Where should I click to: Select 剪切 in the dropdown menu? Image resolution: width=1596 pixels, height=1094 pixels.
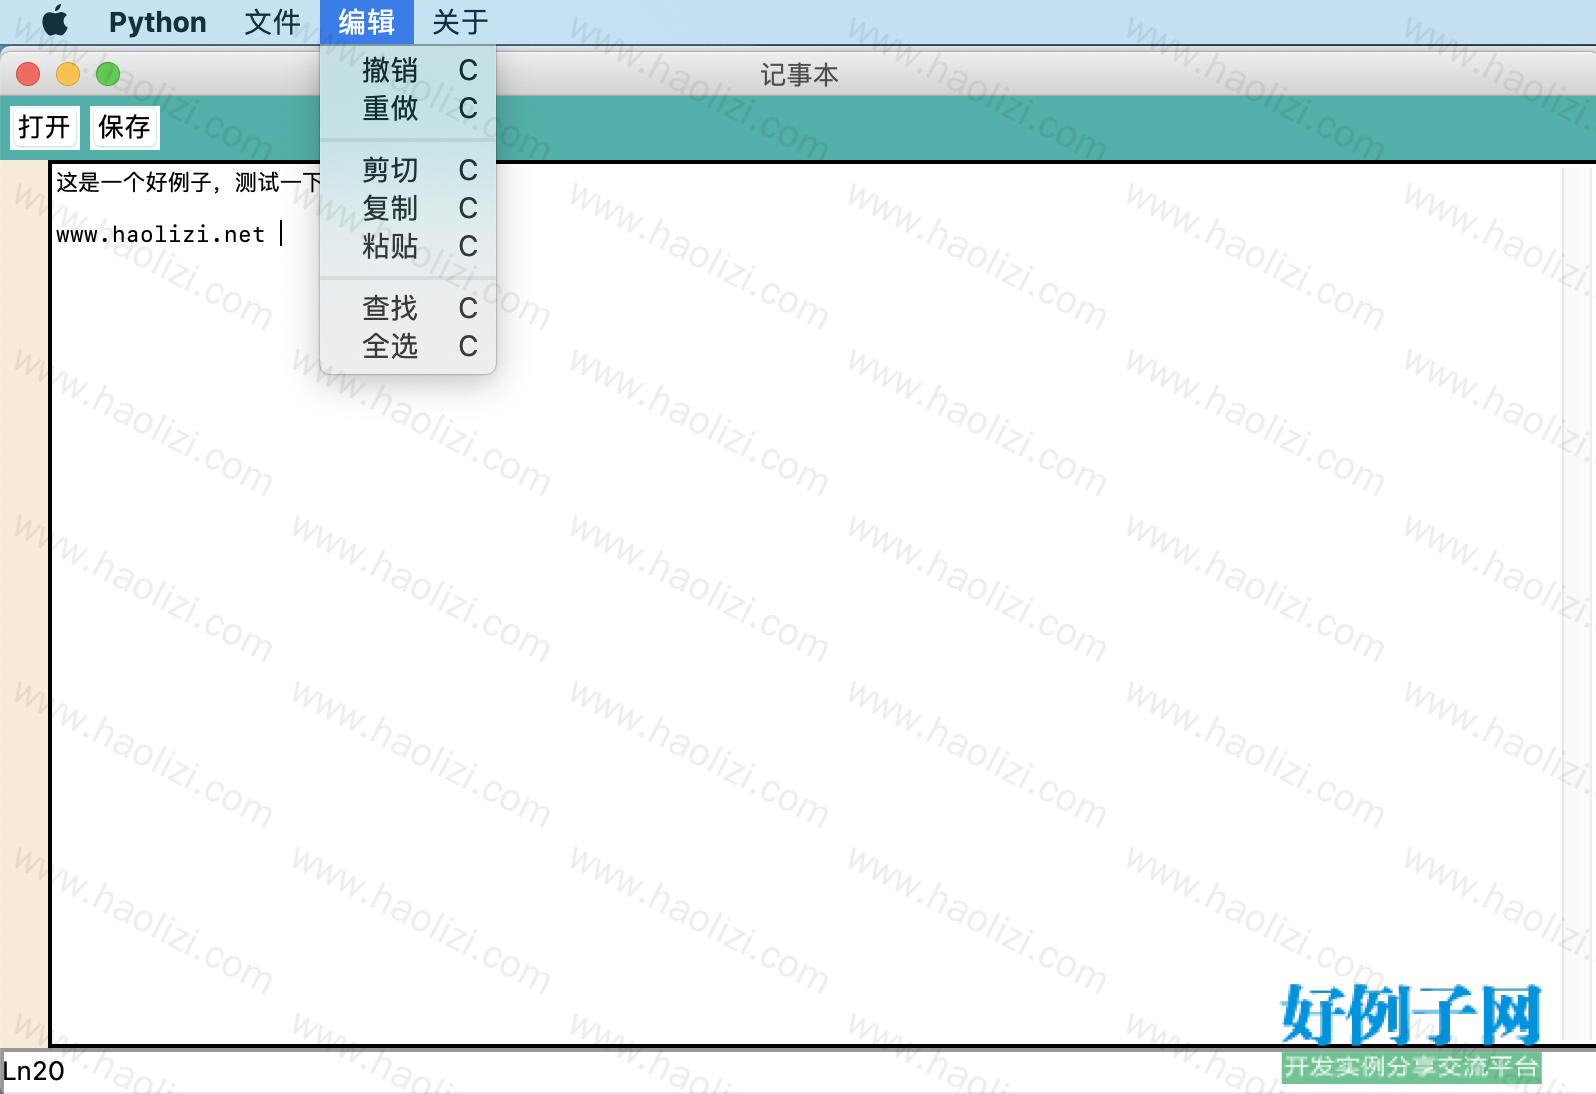click(x=408, y=170)
